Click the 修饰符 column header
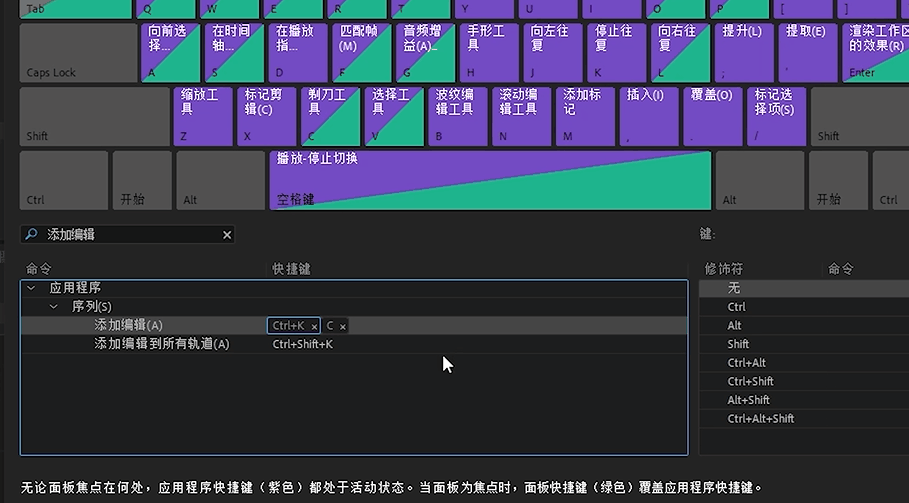Viewport: 909px width, 503px height. pos(723,269)
